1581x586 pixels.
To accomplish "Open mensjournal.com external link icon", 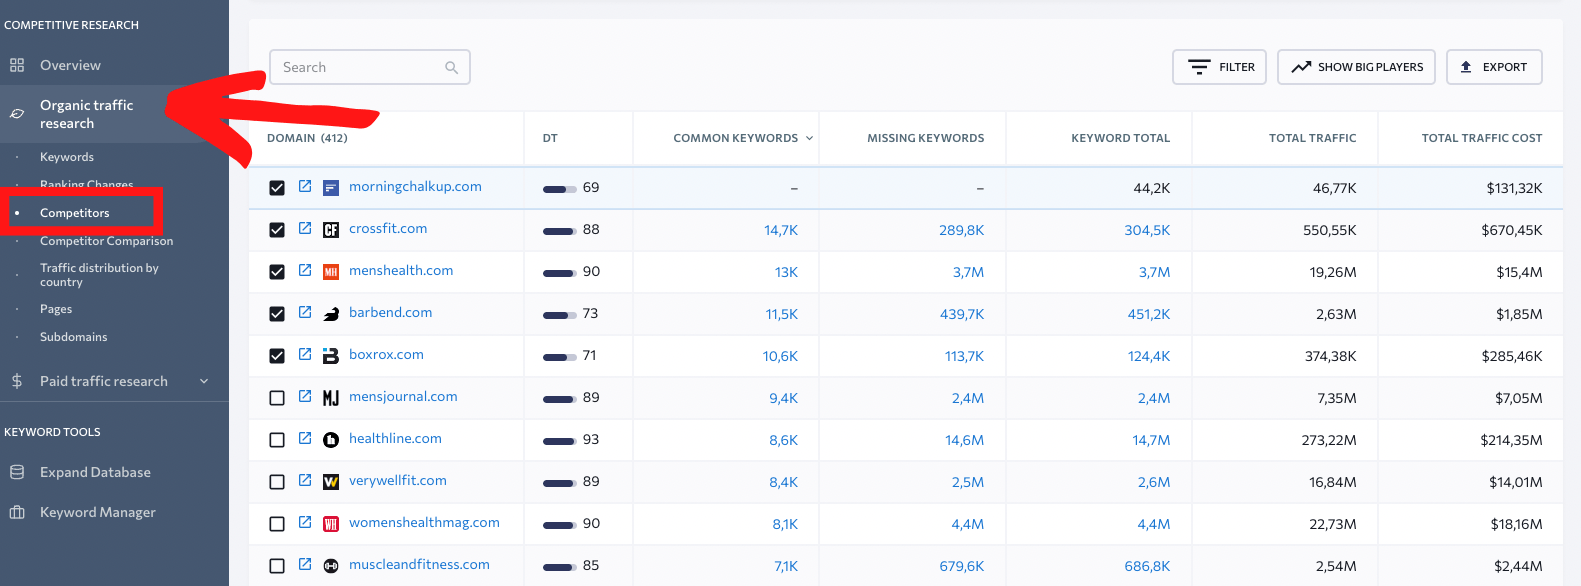I will point(305,397).
